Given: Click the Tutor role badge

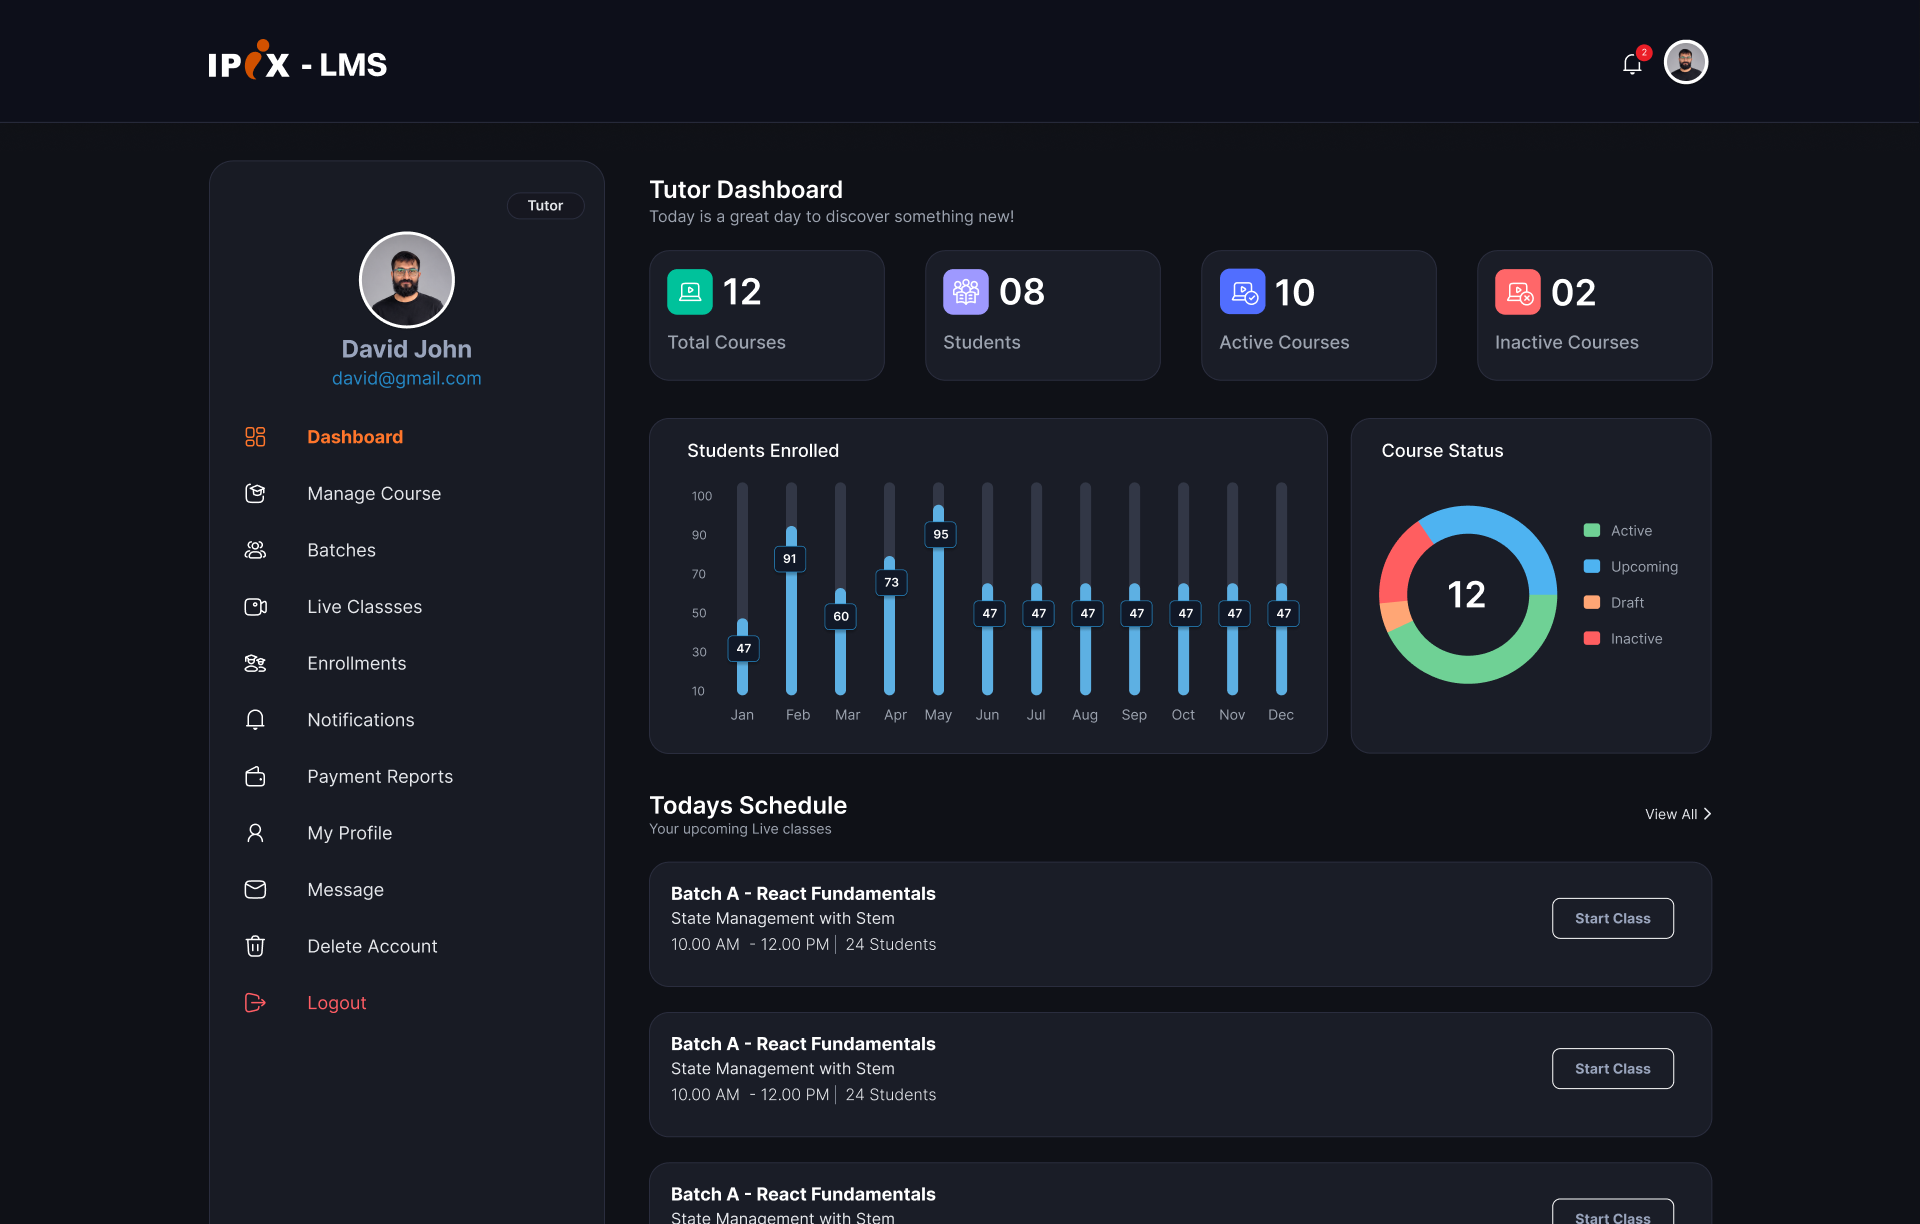Looking at the screenshot, I should pyautogui.click(x=545, y=205).
